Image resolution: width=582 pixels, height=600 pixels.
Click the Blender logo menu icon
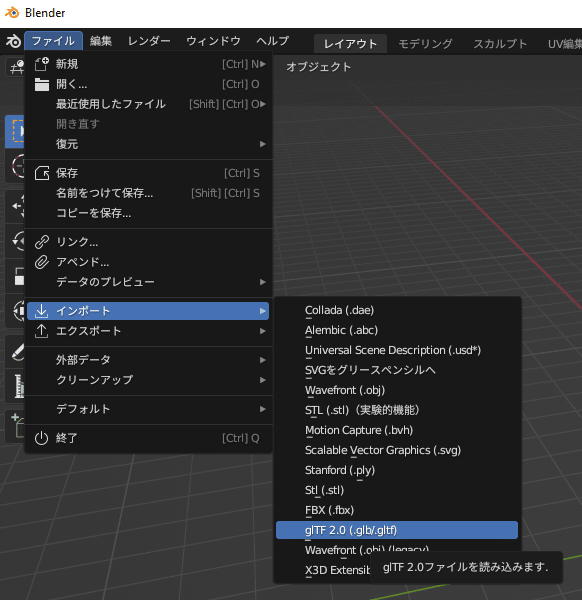click(x=13, y=41)
